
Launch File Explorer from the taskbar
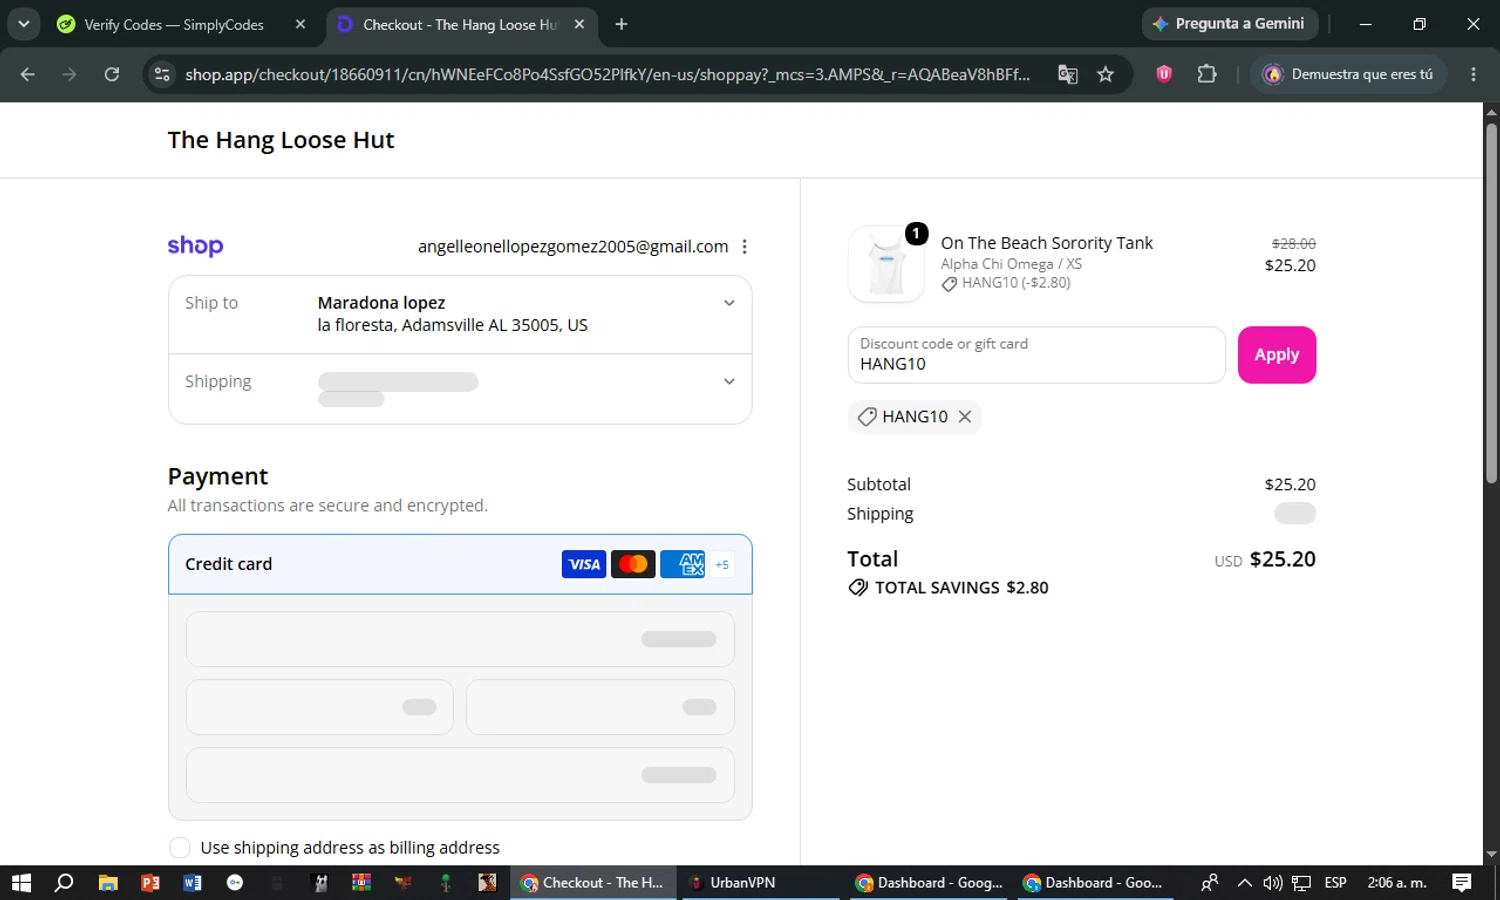point(108,883)
